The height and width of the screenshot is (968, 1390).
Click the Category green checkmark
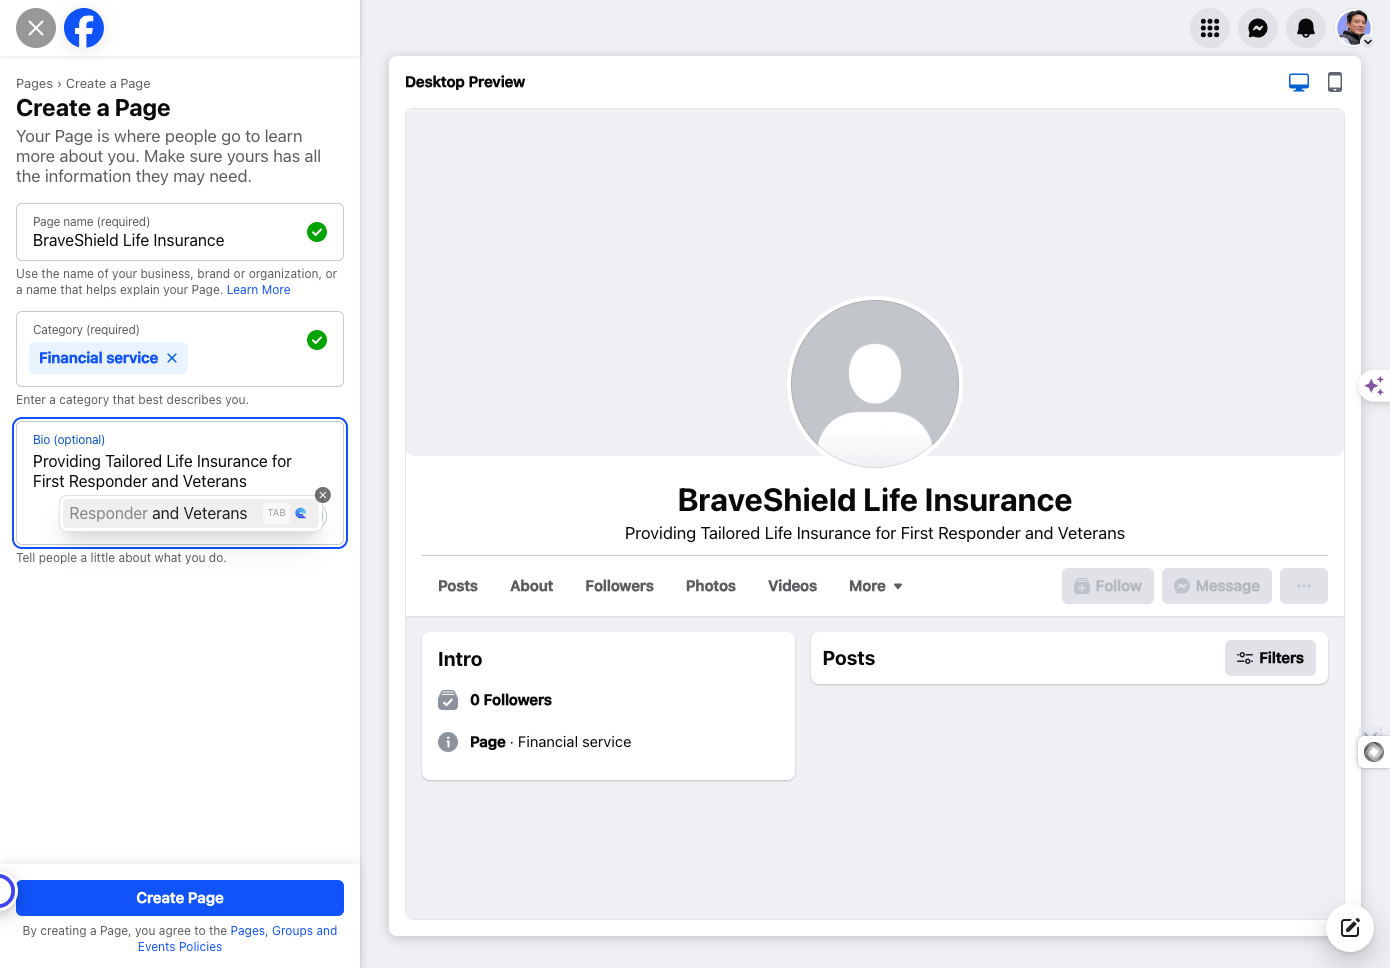point(317,340)
